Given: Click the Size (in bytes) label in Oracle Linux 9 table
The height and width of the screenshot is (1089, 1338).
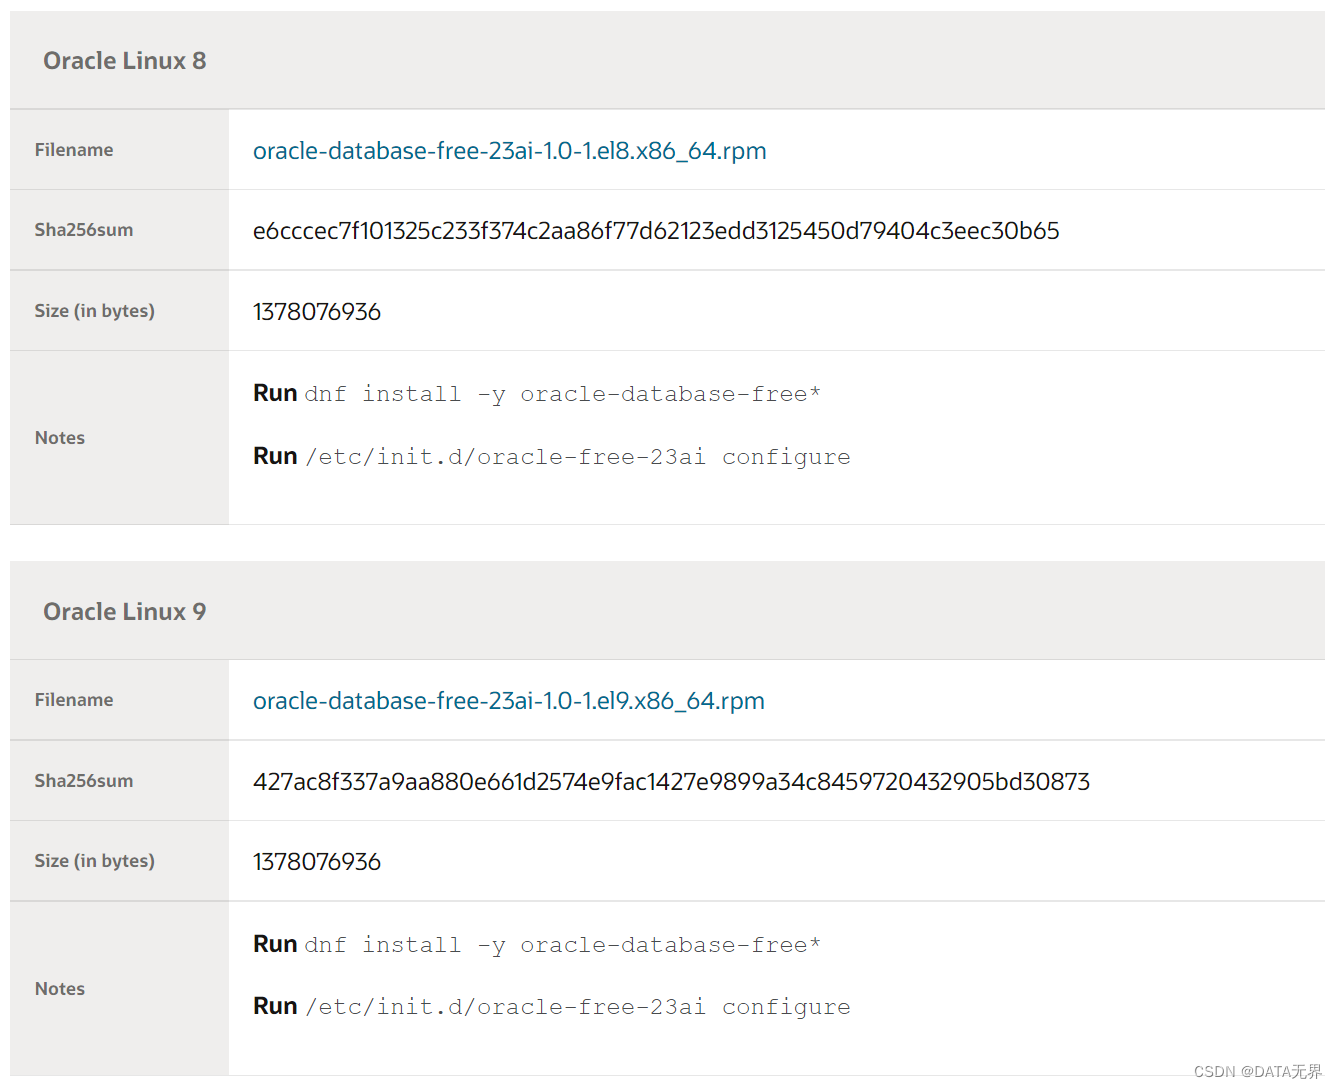Looking at the screenshot, I should tap(95, 861).
